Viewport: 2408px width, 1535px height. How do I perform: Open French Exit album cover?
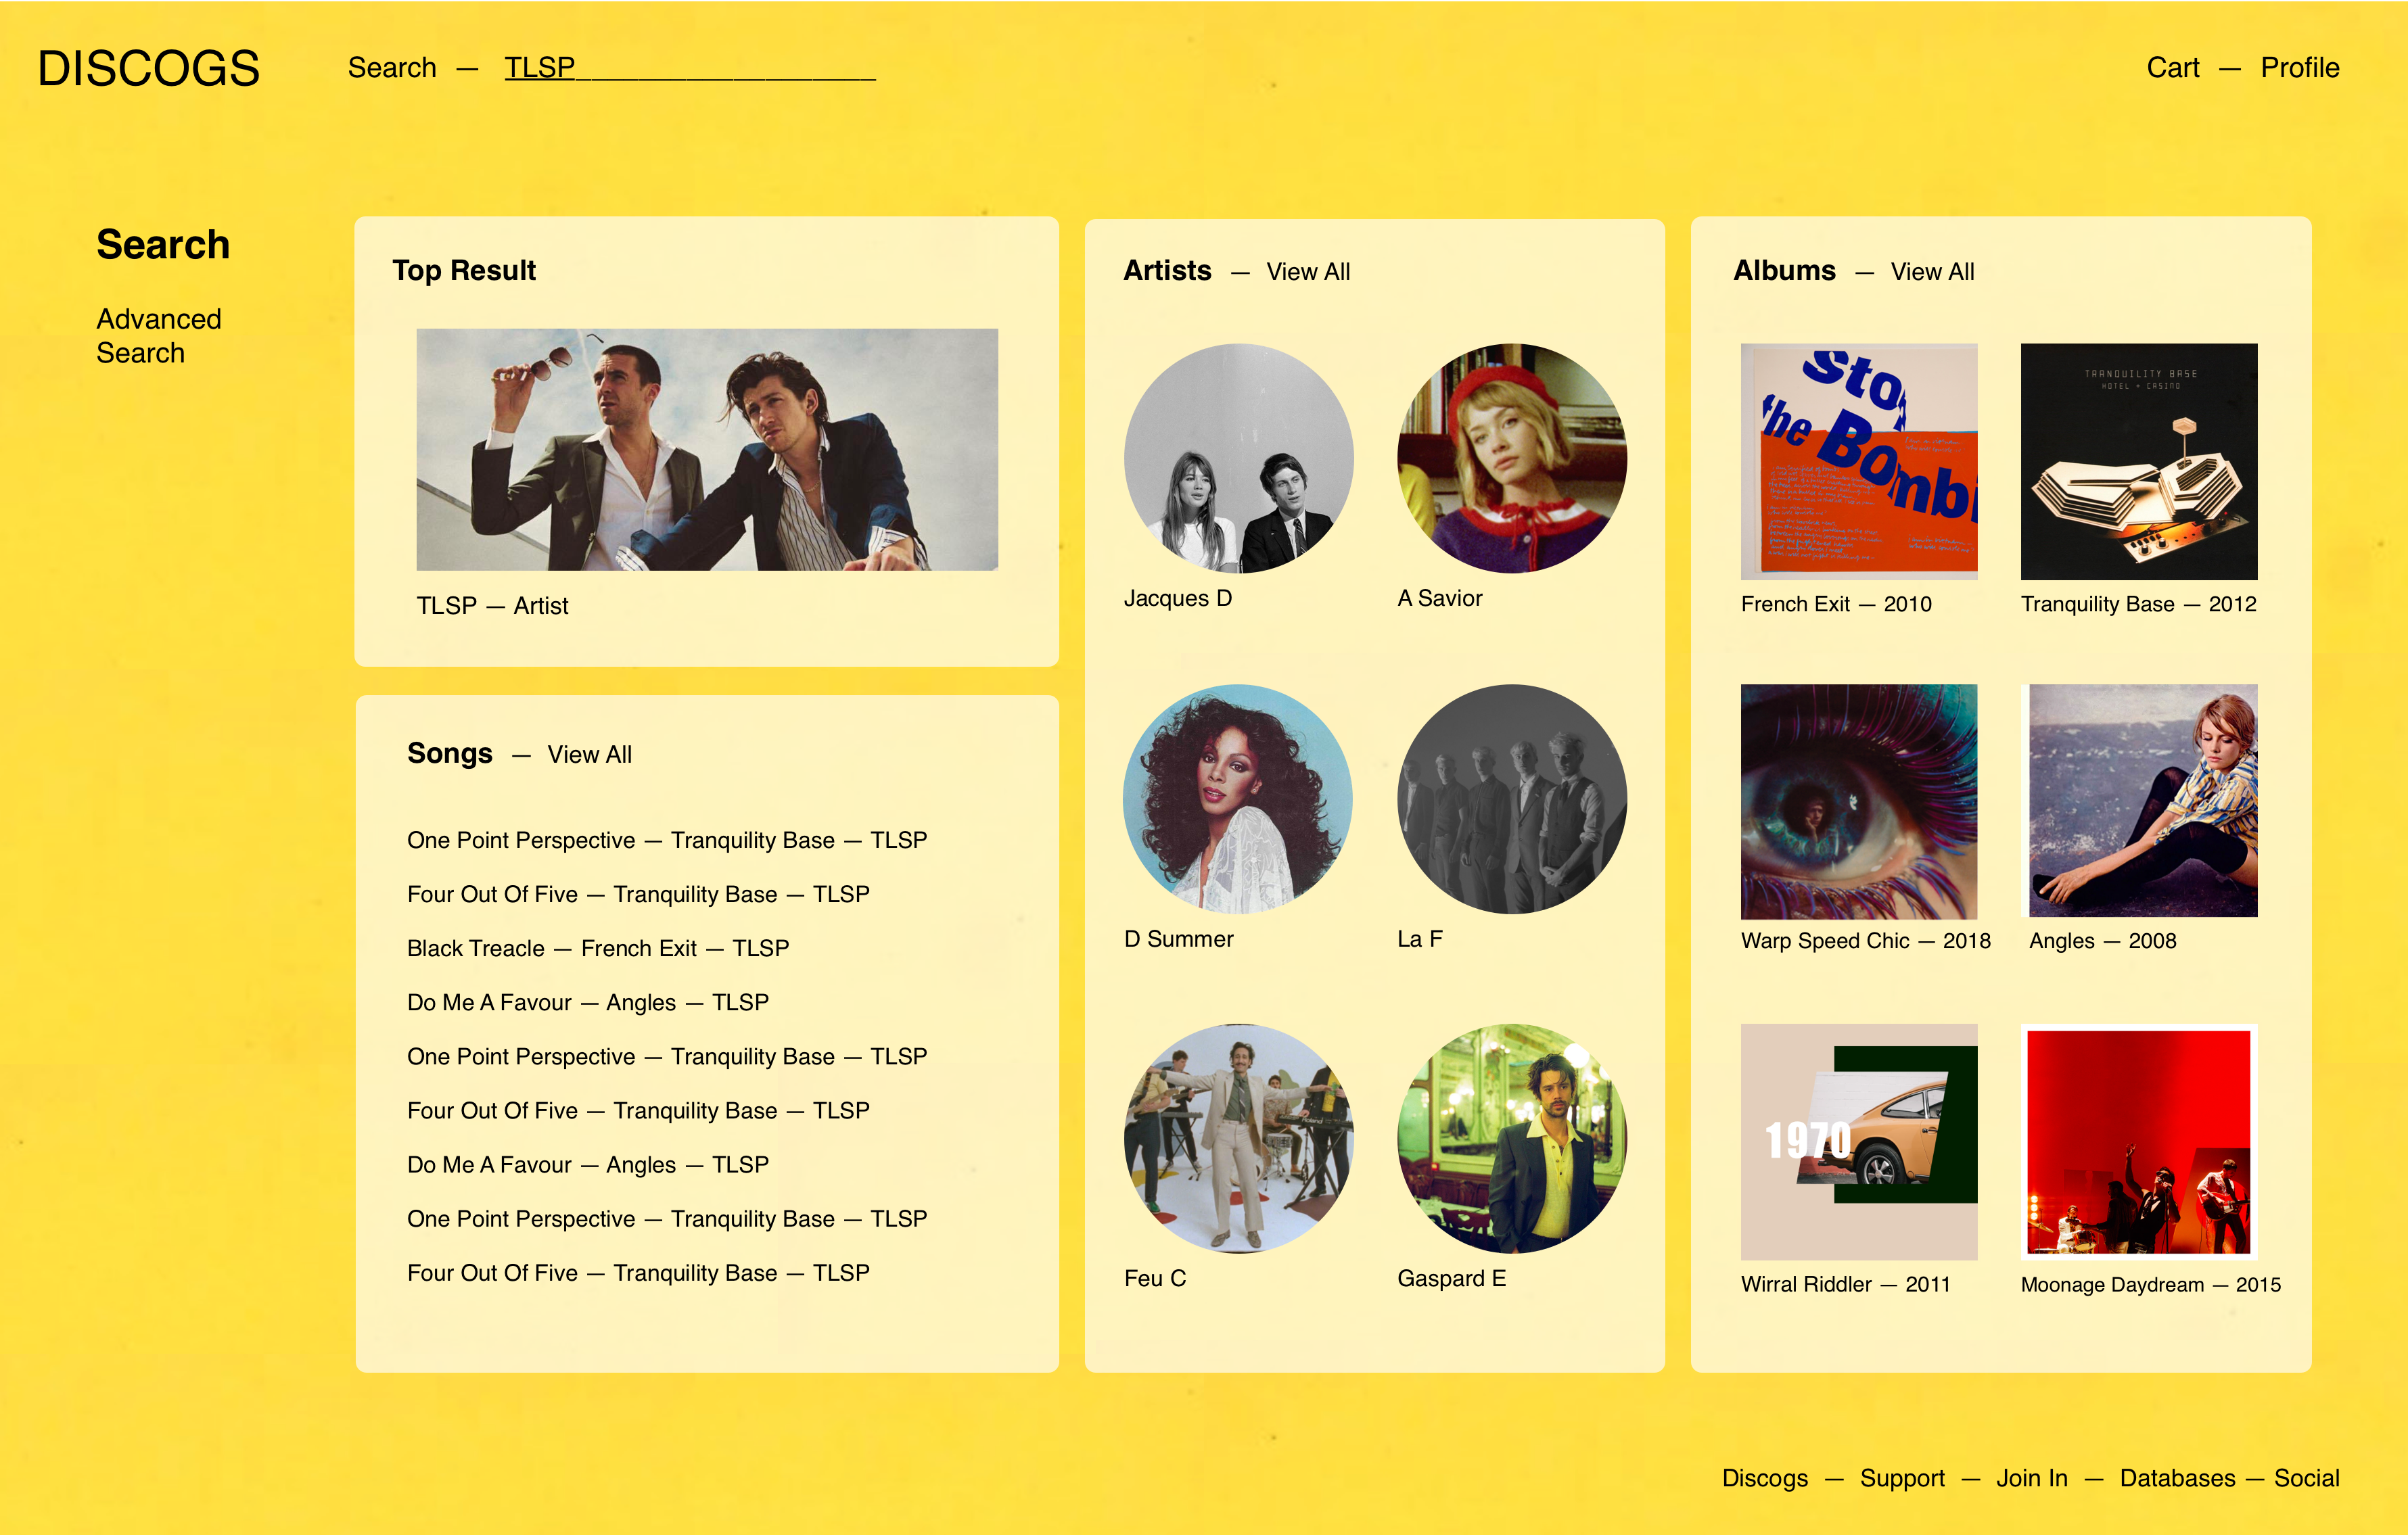(x=1859, y=462)
